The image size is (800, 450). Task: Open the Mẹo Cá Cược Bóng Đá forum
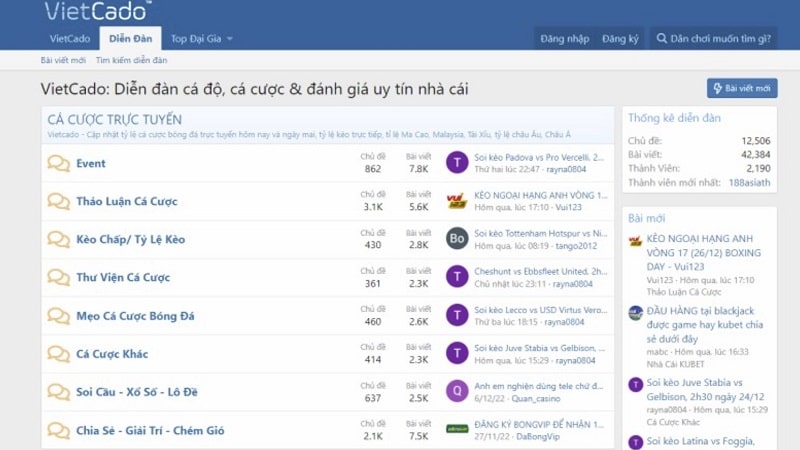click(135, 316)
